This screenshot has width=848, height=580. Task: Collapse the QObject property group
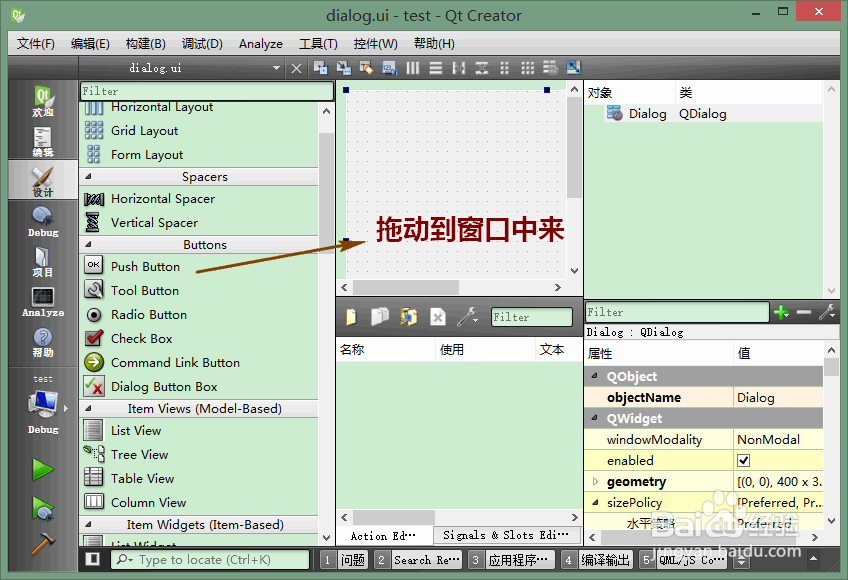[595, 376]
